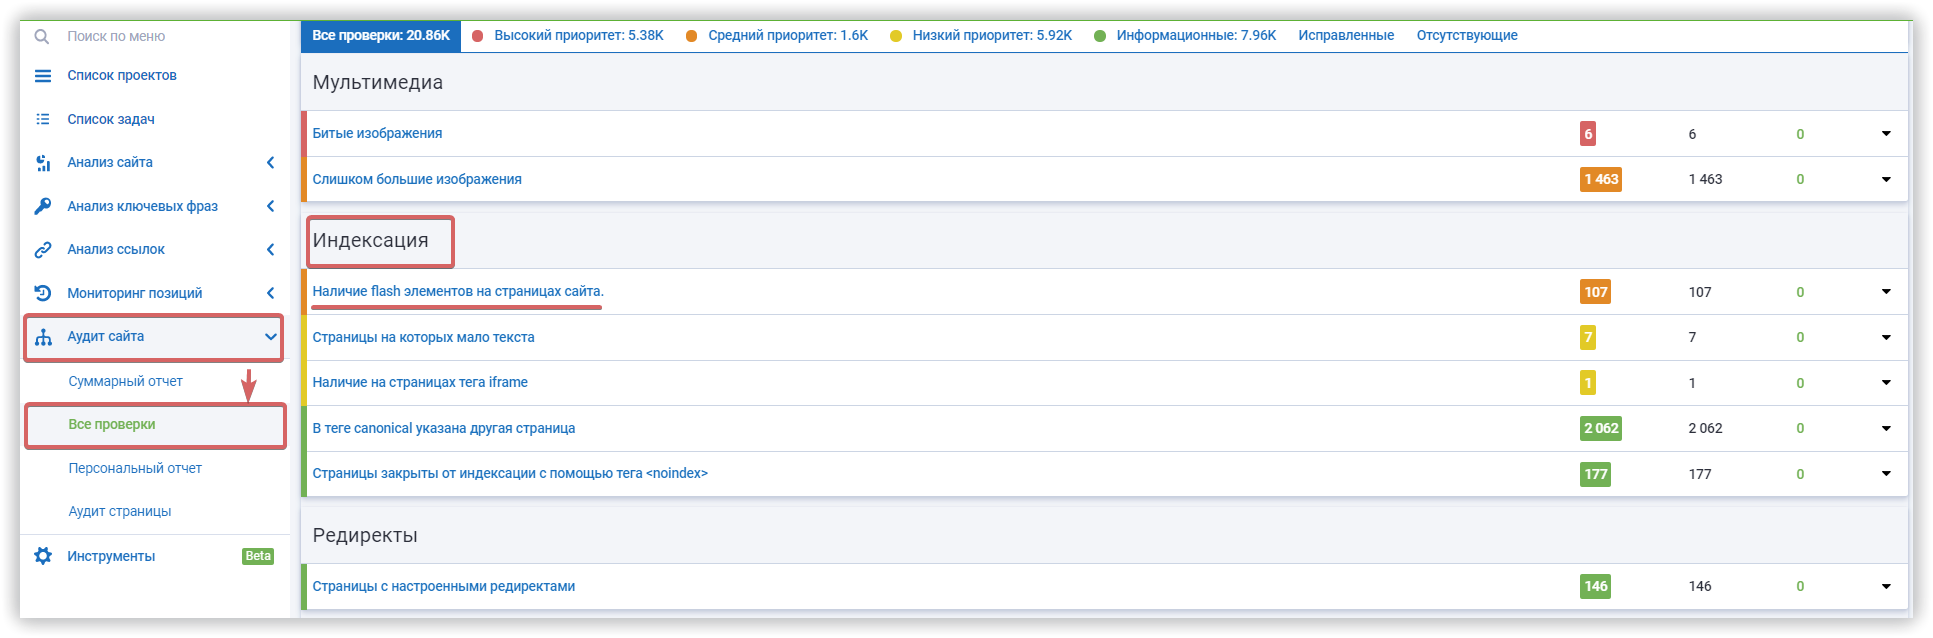This screenshot has height=638, width=1933.
Task: Click the site audit sitemap icon
Action: [43, 337]
